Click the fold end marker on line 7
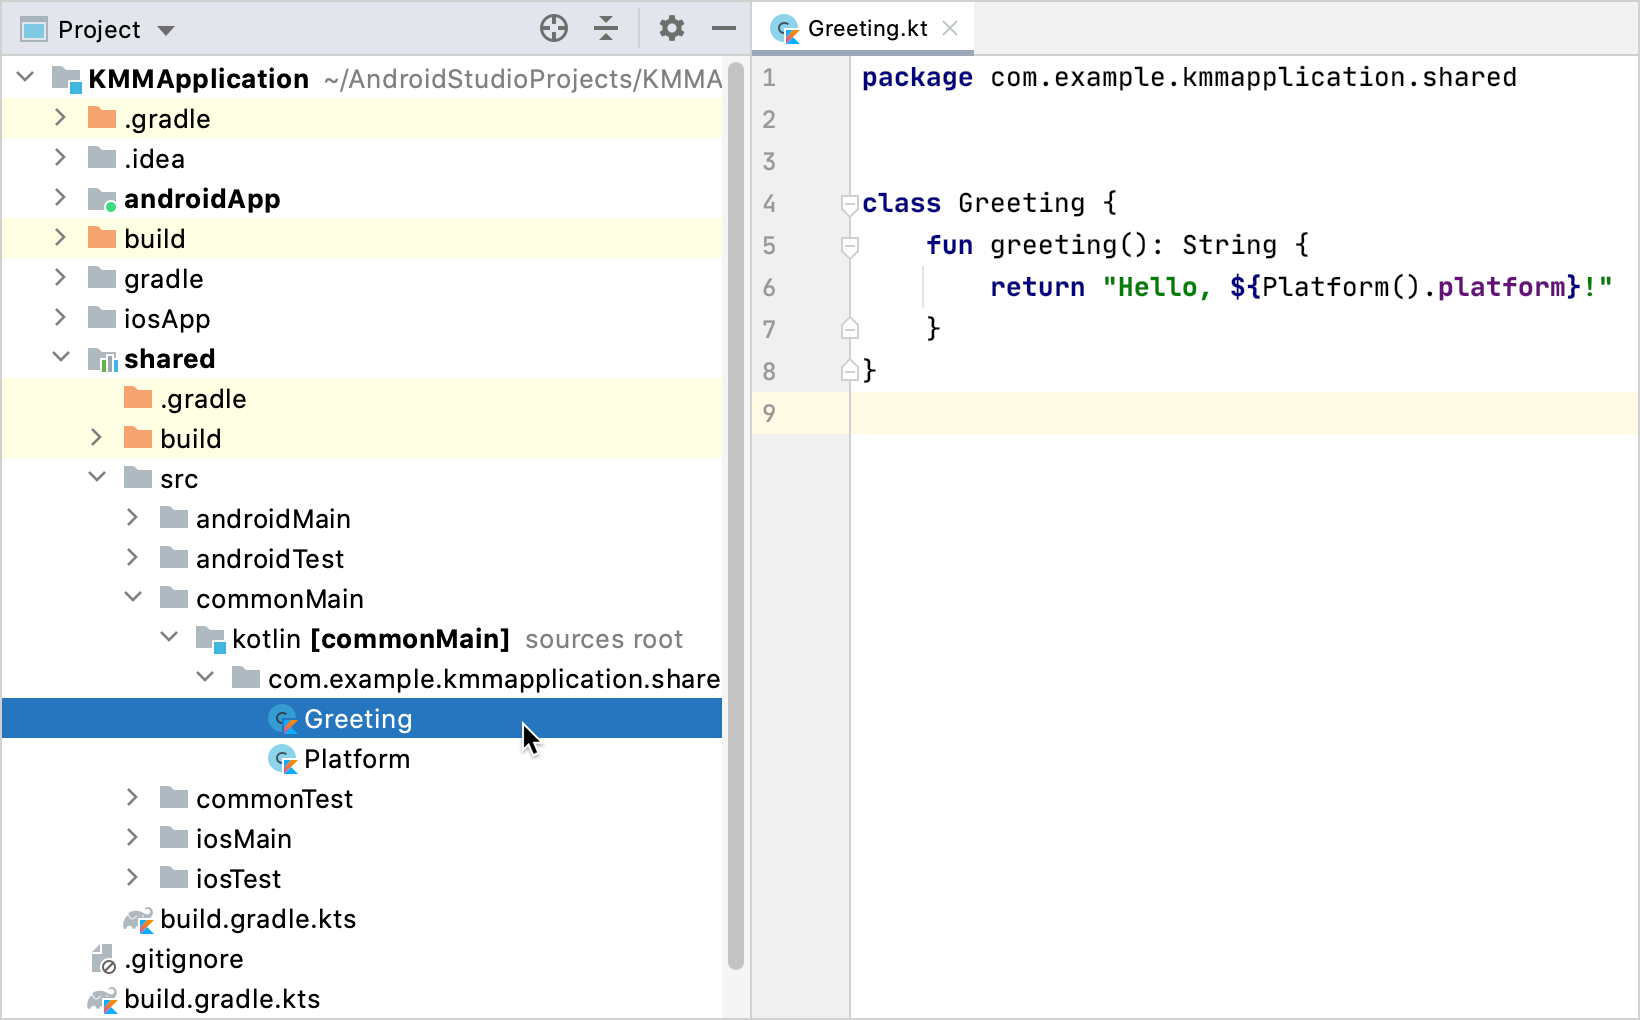Image resolution: width=1640 pixels, height=1020 pixels. 850,328
